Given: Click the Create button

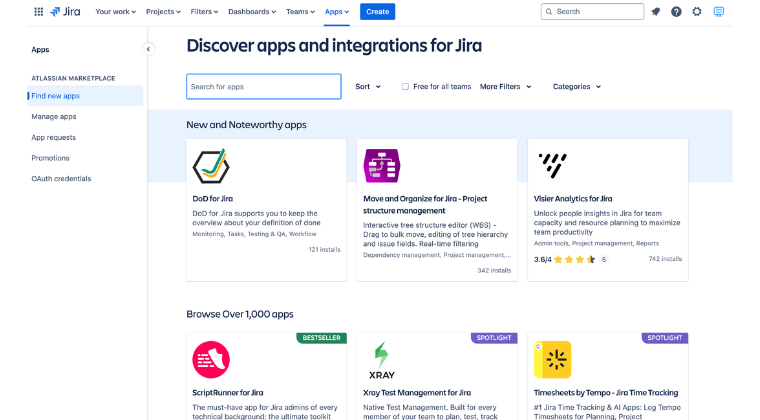Looking at the screenshot, I should (x=378, y=12).
